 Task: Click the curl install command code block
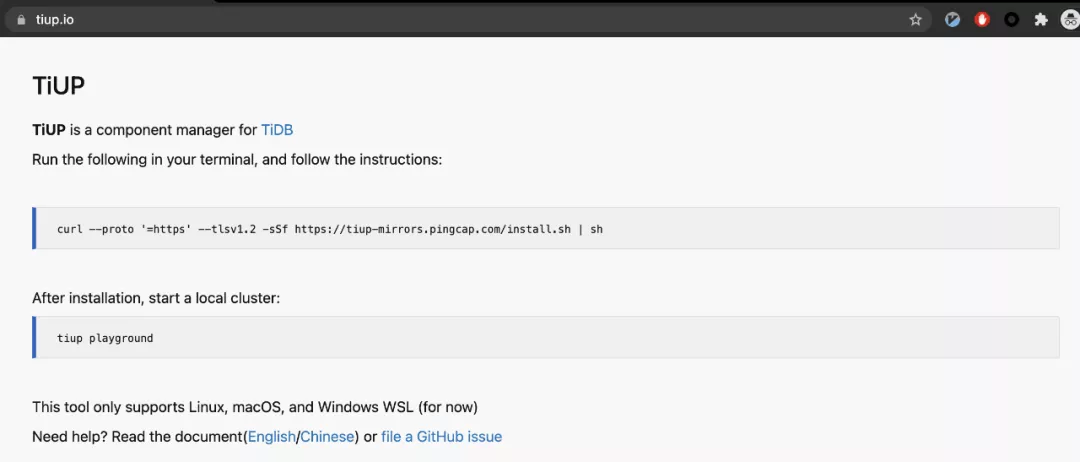[x=330, y=229]
